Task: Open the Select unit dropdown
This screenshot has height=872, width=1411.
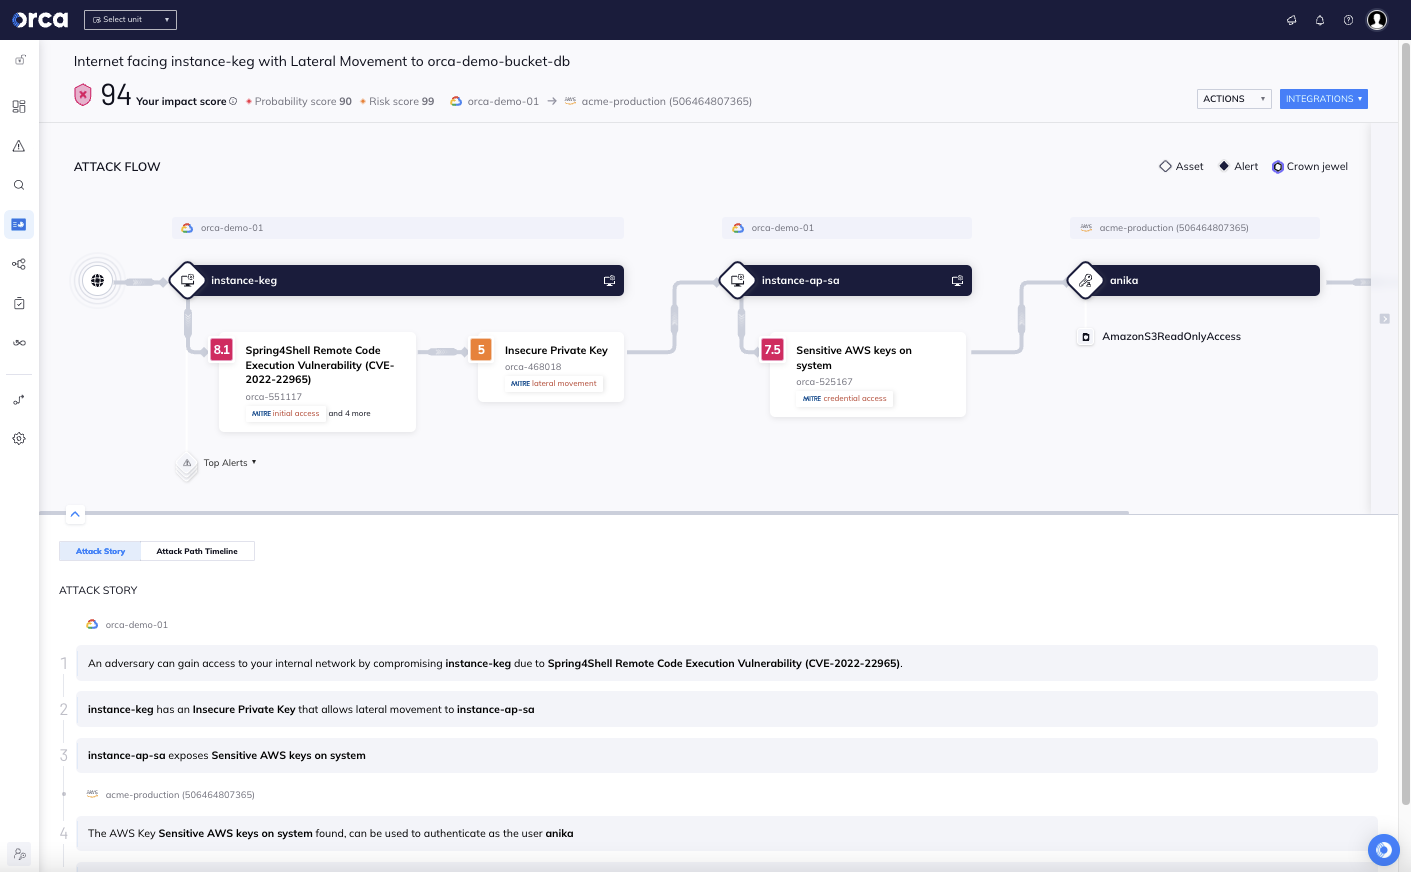Action: tap(130, 18)
